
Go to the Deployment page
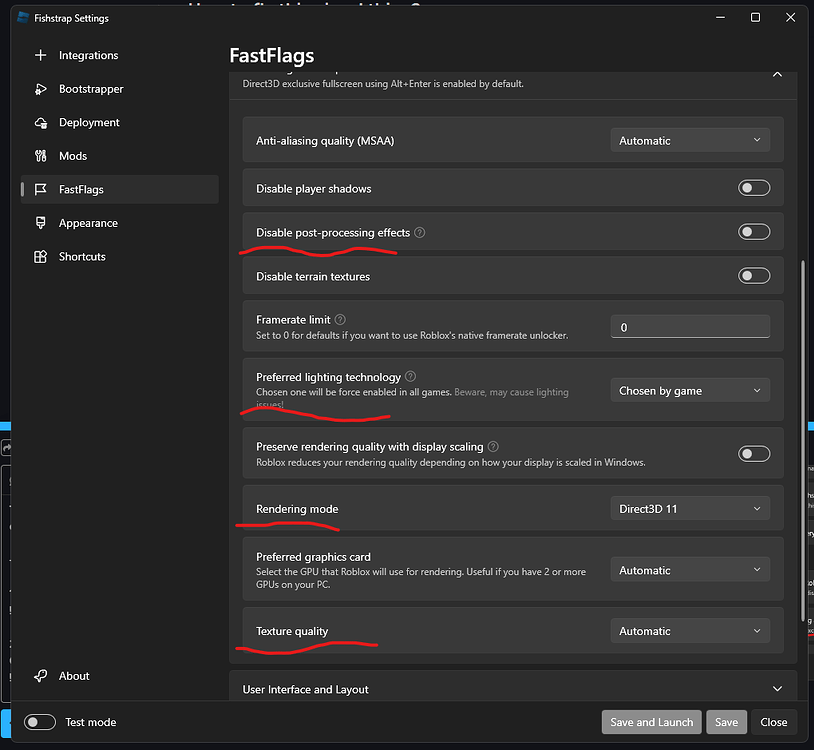tap(119, 122)
